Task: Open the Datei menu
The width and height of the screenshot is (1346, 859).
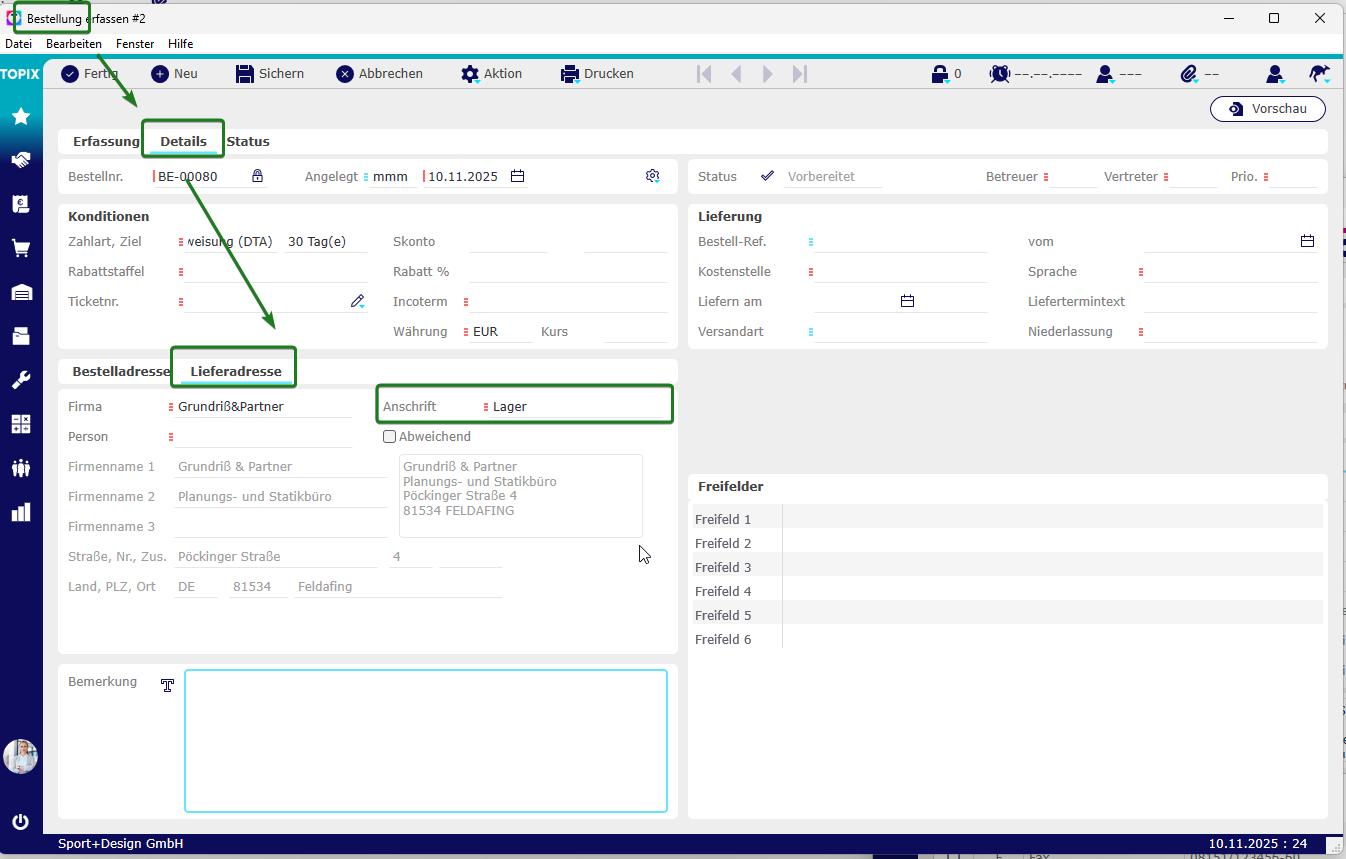Action: [19, 44]
